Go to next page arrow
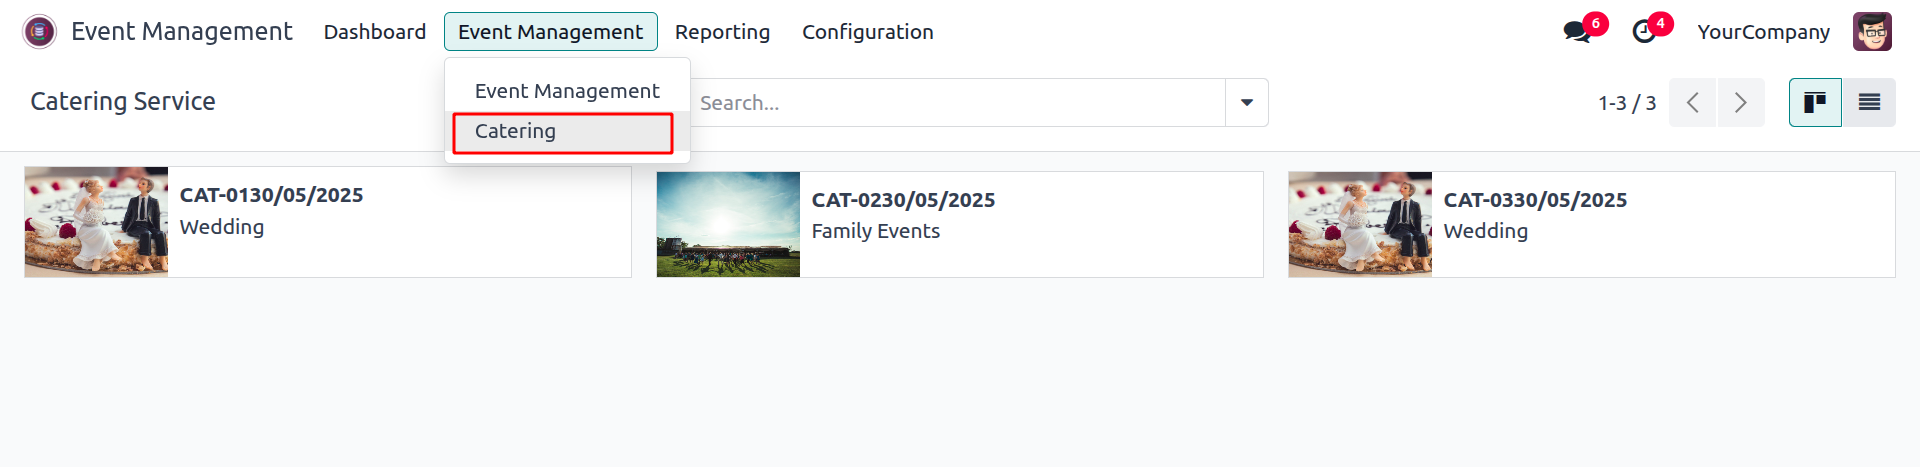This screenshot has width=1920, height=467. (1741, 103)
